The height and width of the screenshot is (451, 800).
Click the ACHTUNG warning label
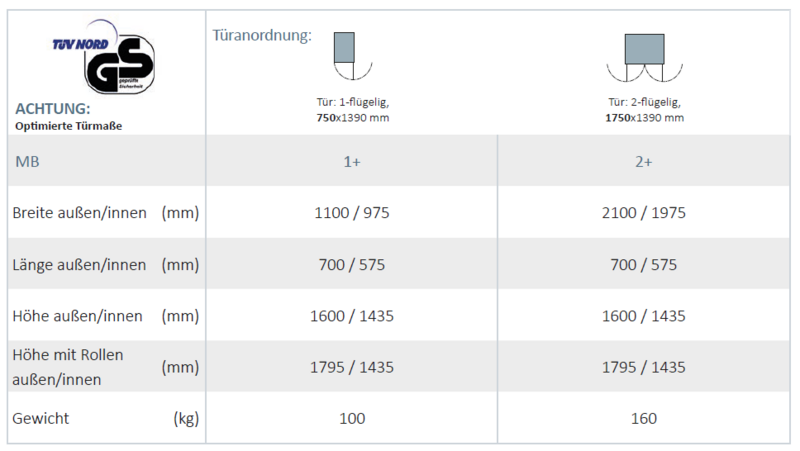(53, 108)
